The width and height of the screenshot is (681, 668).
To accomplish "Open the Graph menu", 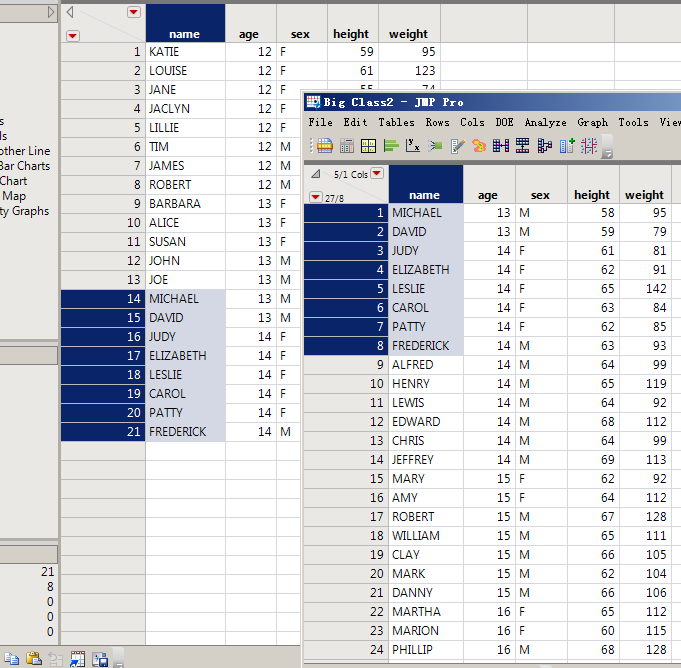I will tap(592, 122).
